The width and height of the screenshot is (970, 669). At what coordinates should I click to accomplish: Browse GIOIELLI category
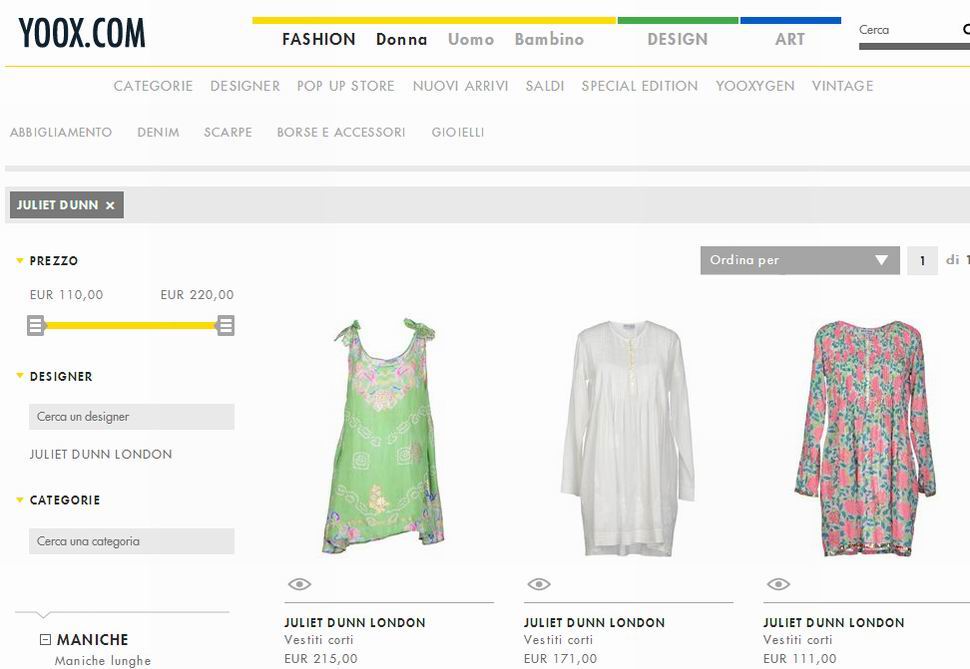[458, 132]
